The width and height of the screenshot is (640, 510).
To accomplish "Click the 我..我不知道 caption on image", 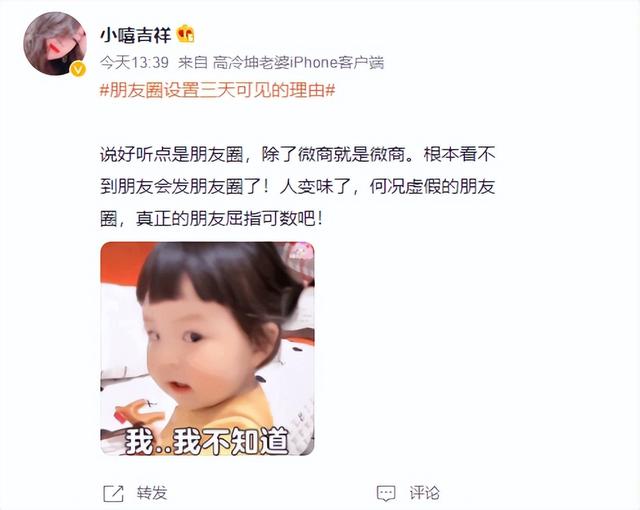I will [x=207, y=441].
